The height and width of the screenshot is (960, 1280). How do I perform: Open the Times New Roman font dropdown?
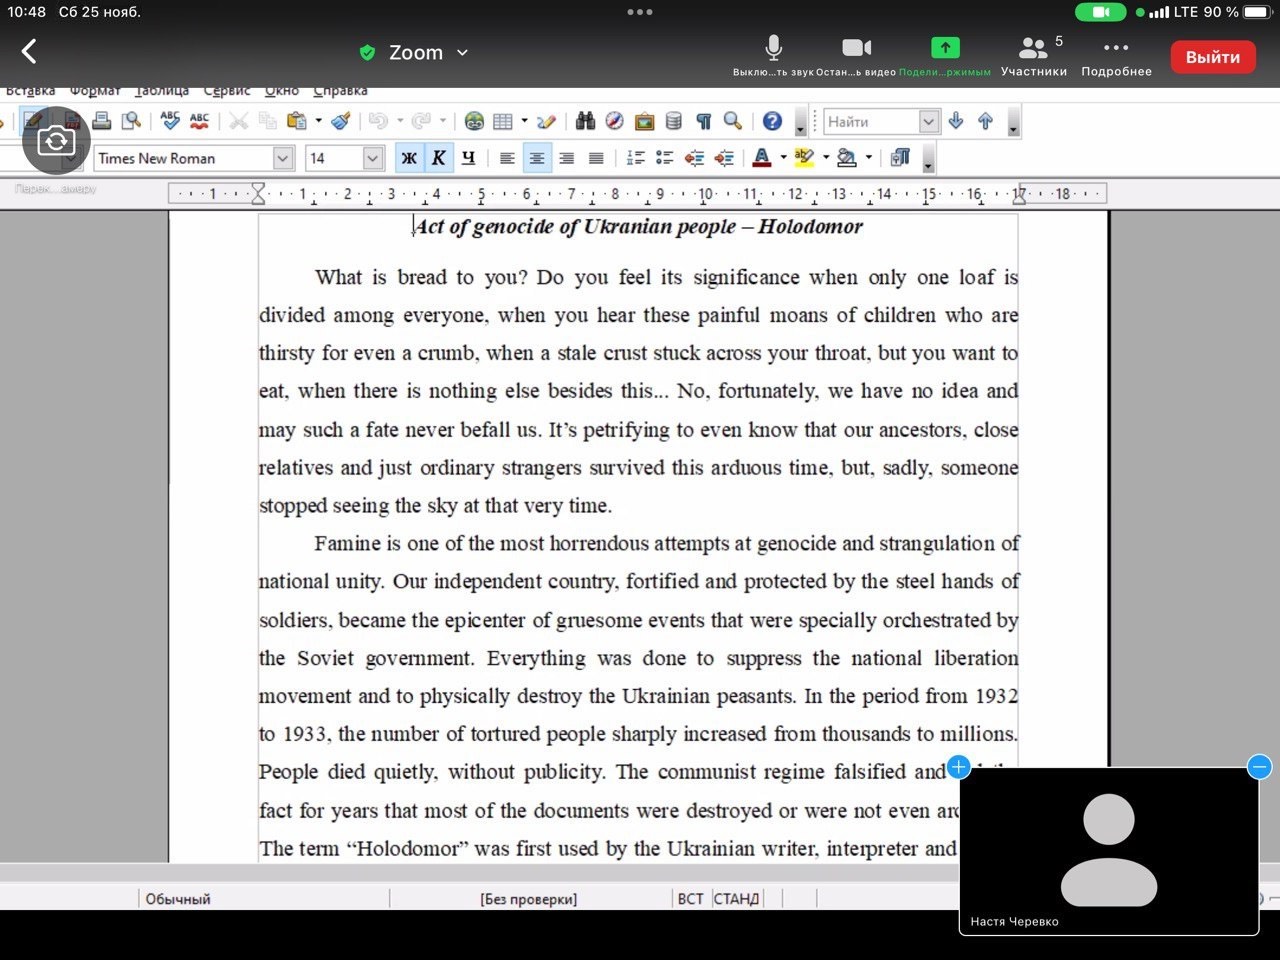pyautogui.click(x=283, y=158)
